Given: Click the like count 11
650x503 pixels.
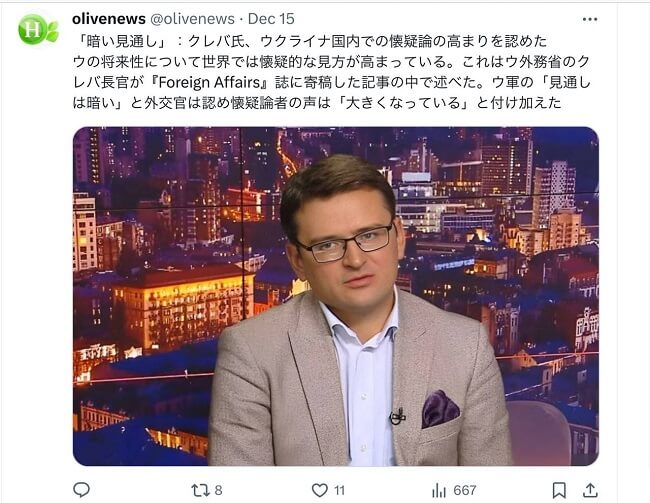Looking at the screenshot, I should click(340, 491).
